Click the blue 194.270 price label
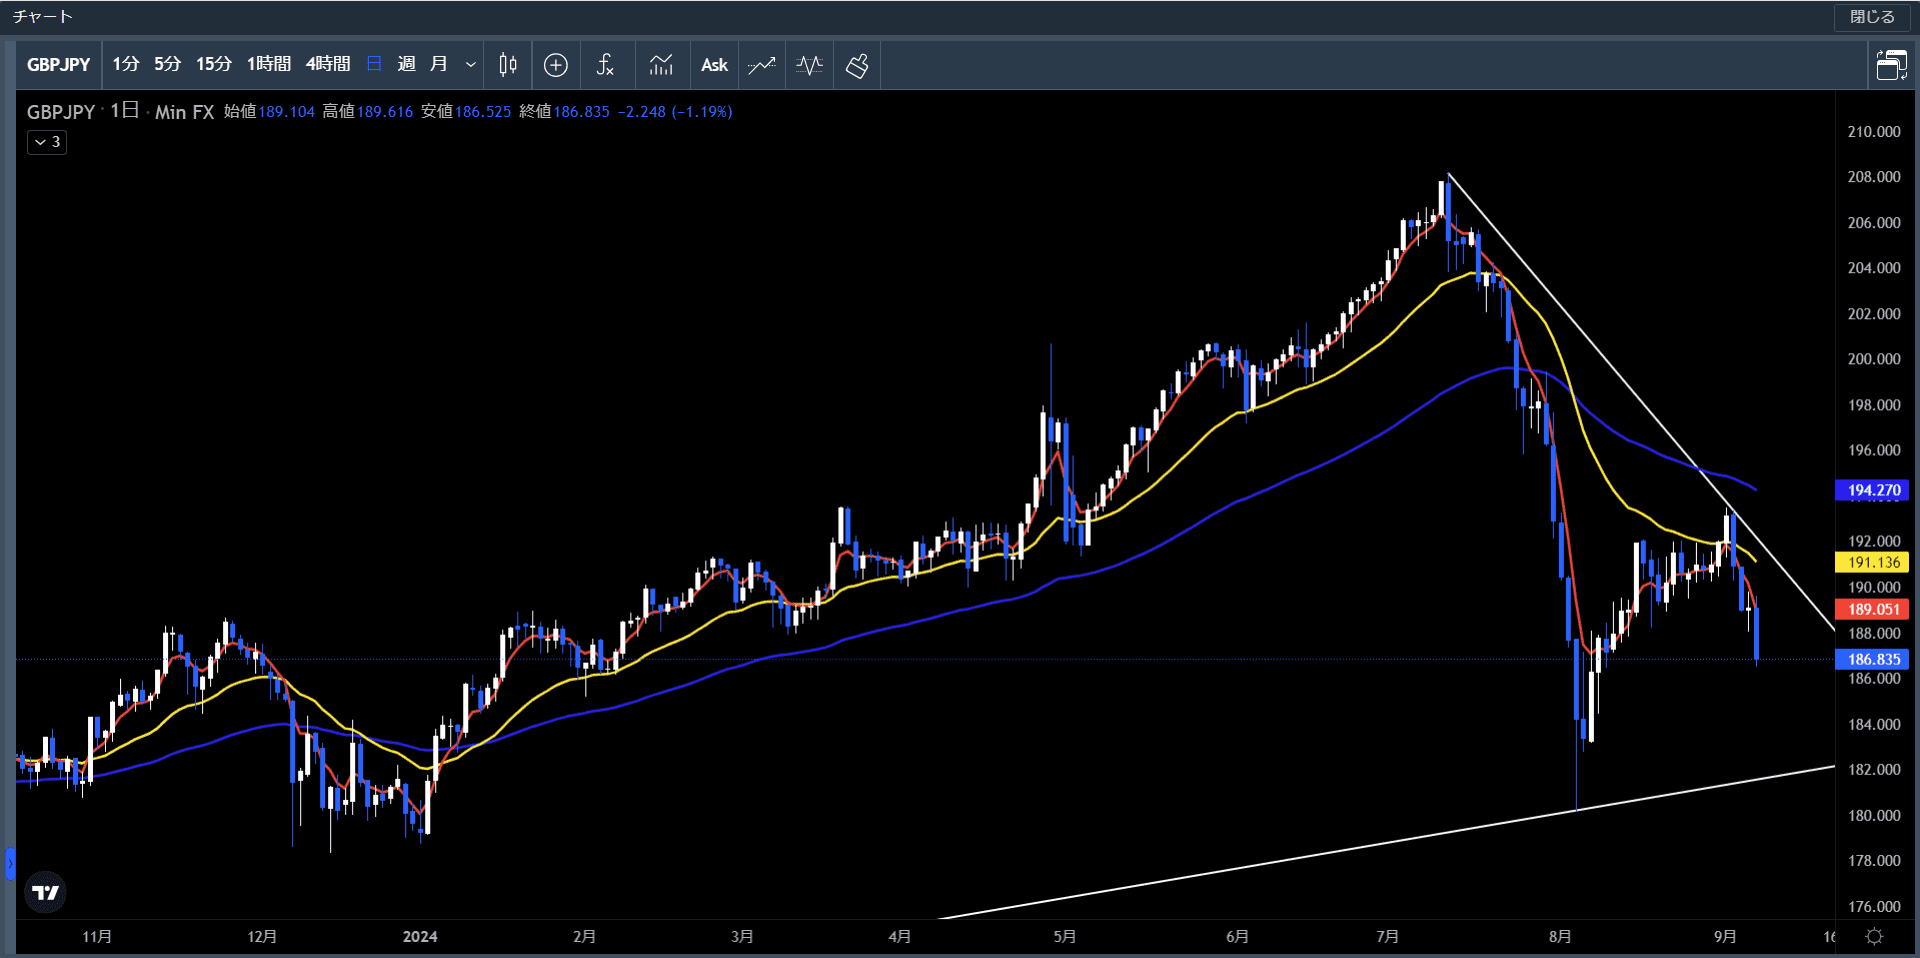This screenshot has height=958, width=1920. point(1872,490)
